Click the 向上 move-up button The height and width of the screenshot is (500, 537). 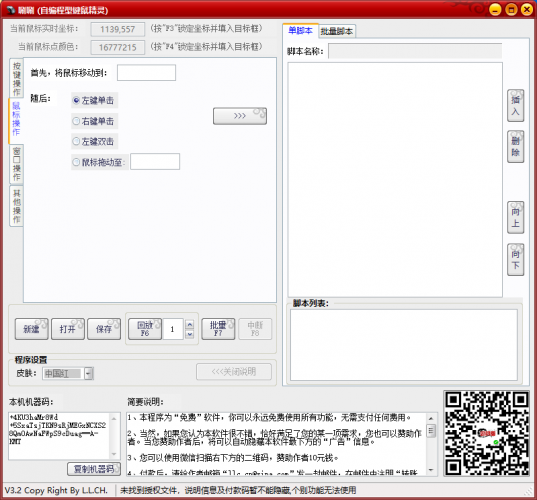point(515,217)
